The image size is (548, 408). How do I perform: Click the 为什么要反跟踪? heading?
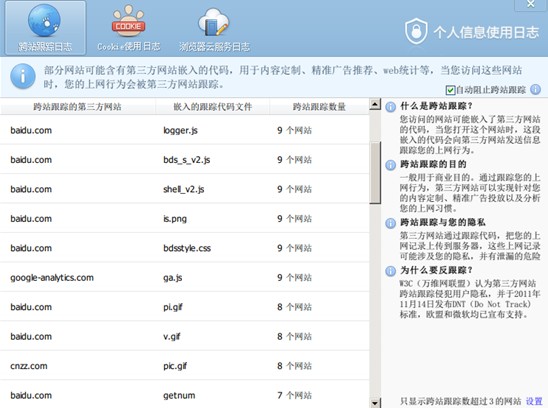click(437, 270)
